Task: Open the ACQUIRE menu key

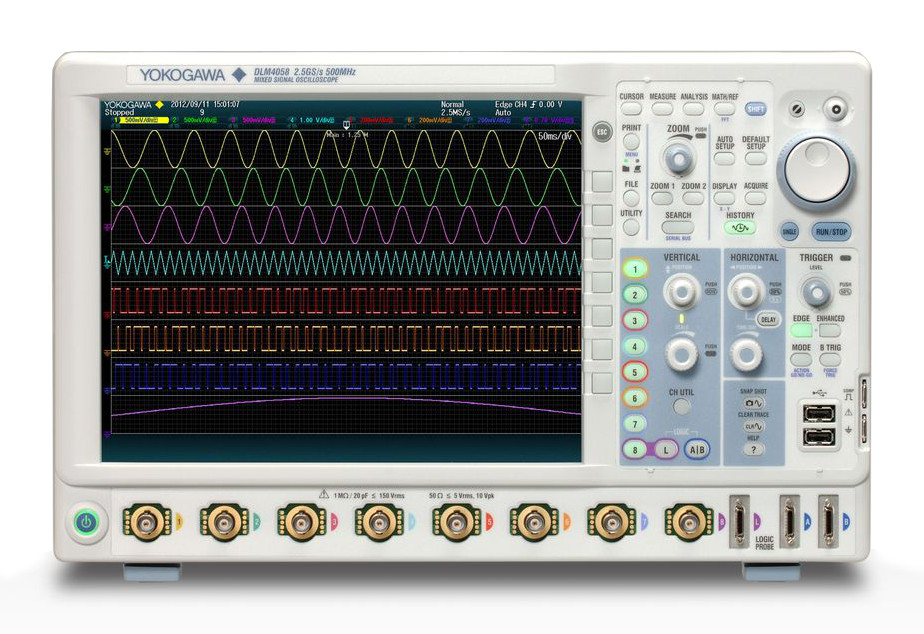Action: (755, 198)
